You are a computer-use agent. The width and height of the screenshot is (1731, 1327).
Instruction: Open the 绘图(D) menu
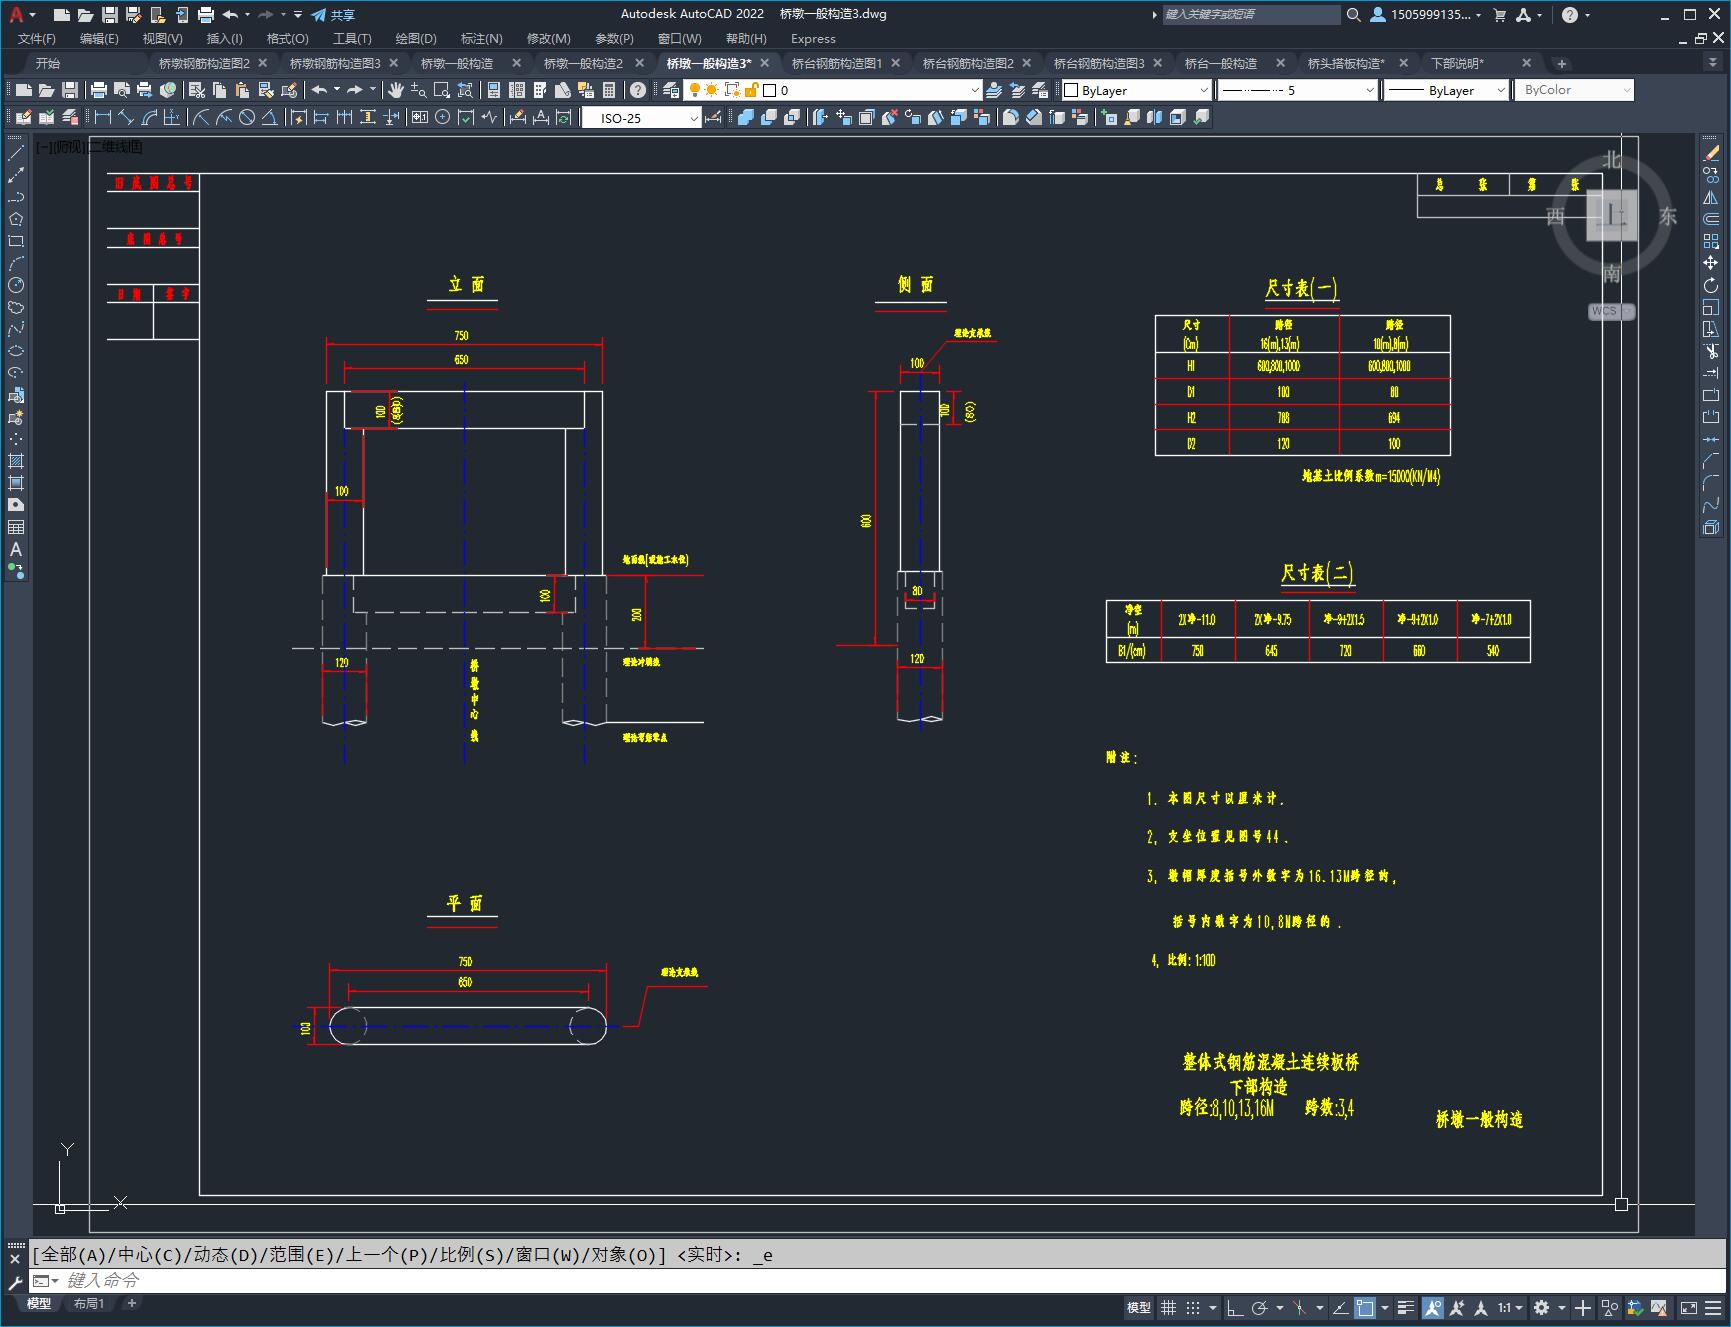416,38
